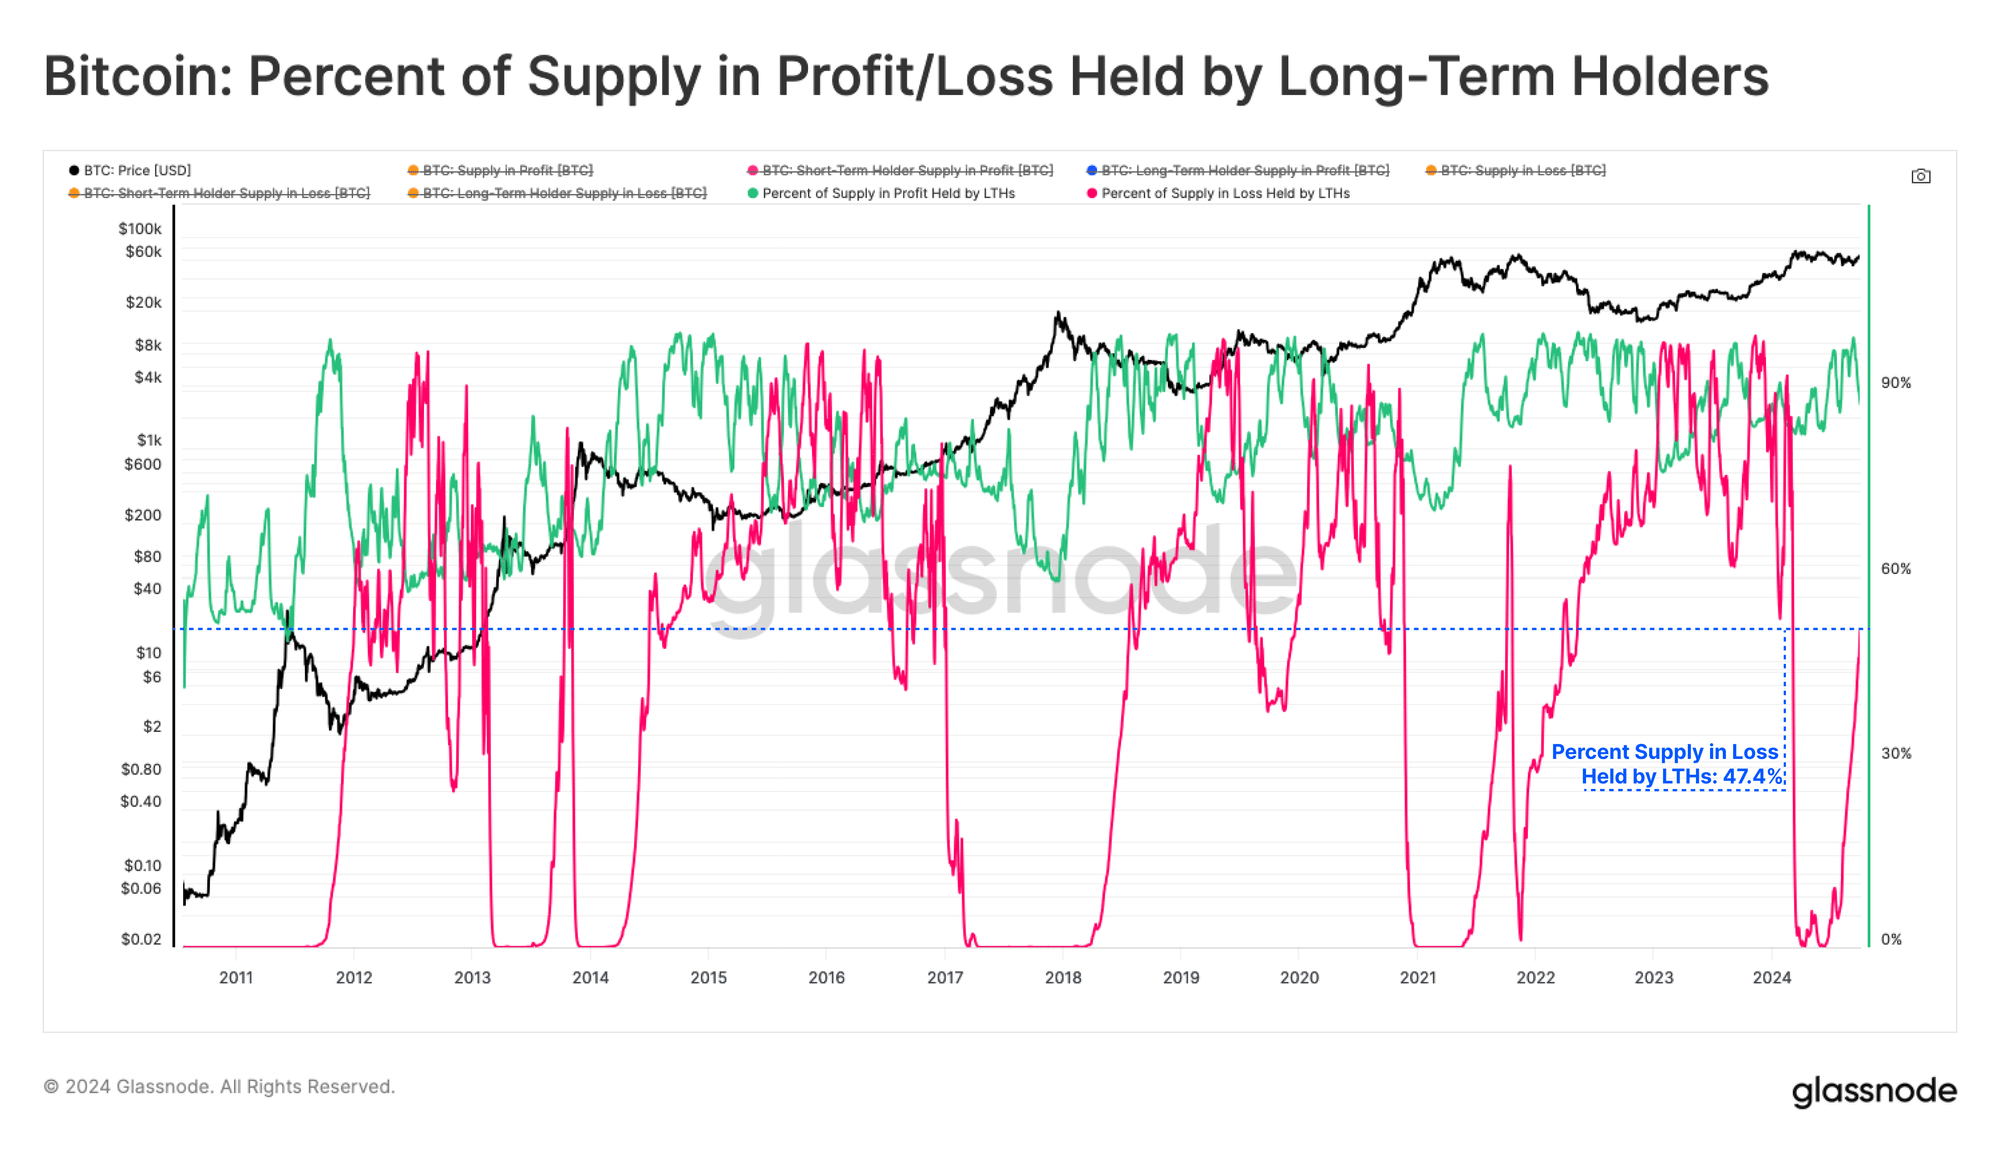Viewport: 2000px width, 1152px height.
Task: Click the pink Short-Term Holder Supply in Profit dot
Action: pyautogui.click(x=753, y=171)
